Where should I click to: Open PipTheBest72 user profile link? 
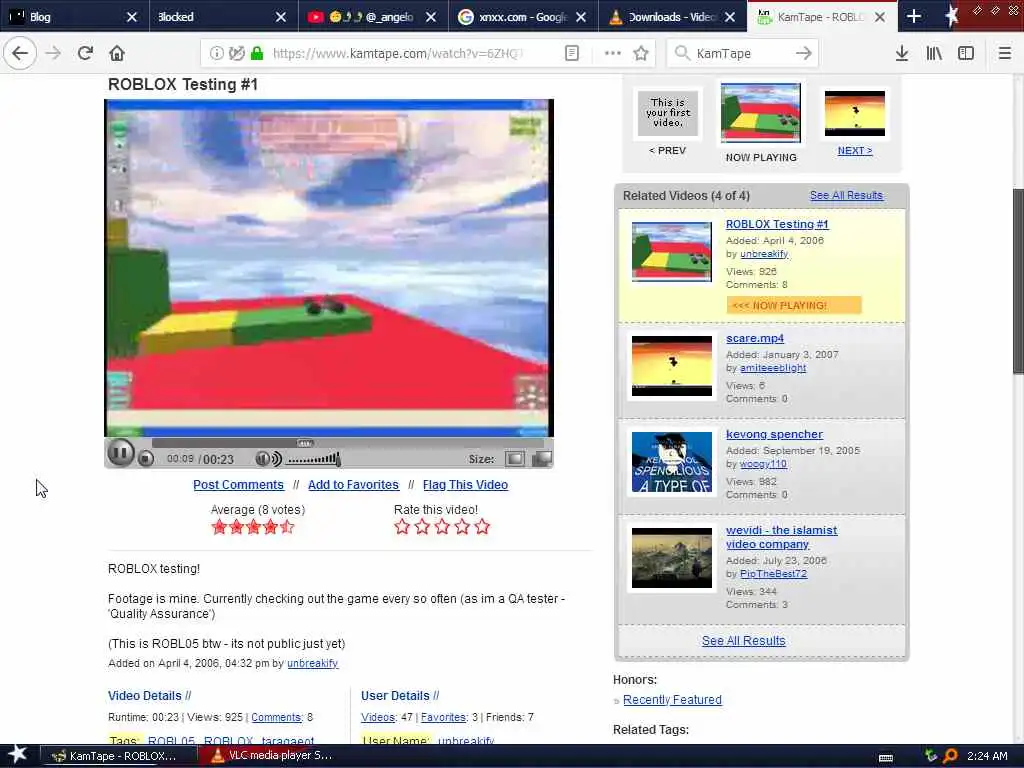pyautogui.click(x=773, y=573)
